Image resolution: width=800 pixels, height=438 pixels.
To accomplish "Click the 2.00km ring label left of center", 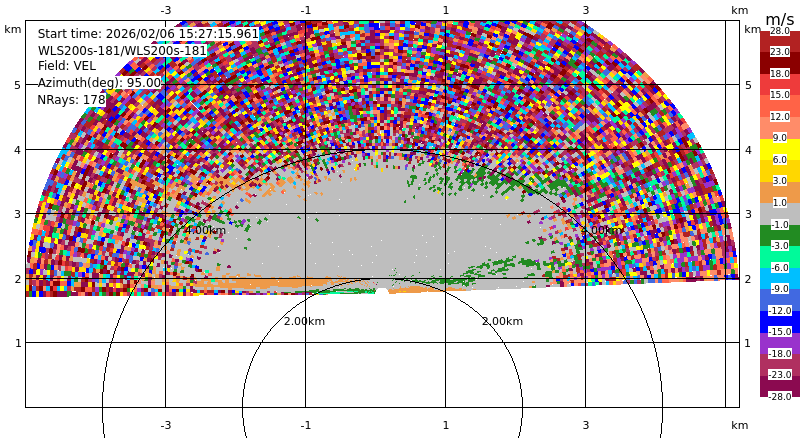I will coord(304,321).
